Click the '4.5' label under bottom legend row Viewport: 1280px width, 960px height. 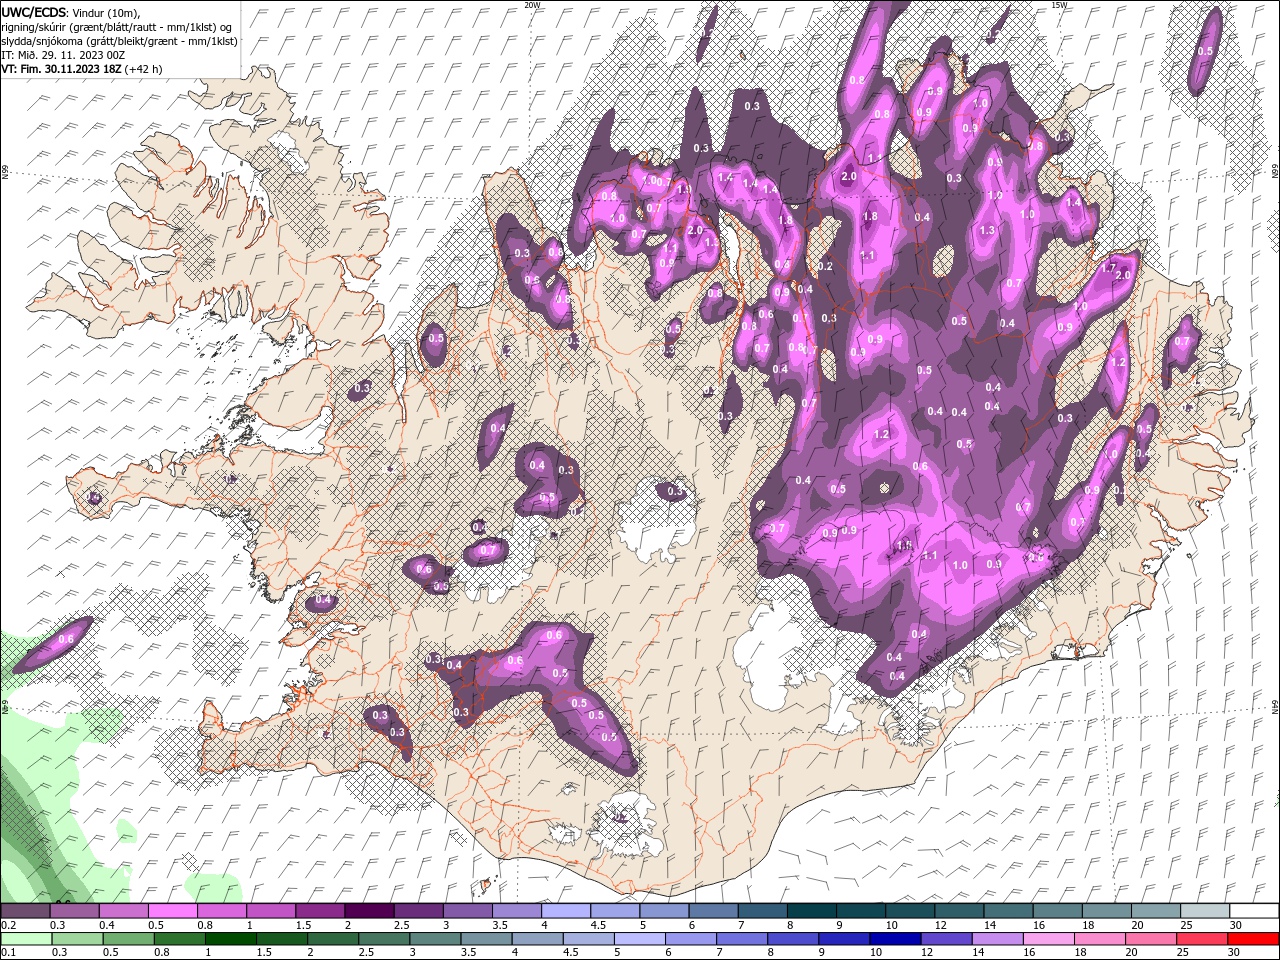coord(571,953)
